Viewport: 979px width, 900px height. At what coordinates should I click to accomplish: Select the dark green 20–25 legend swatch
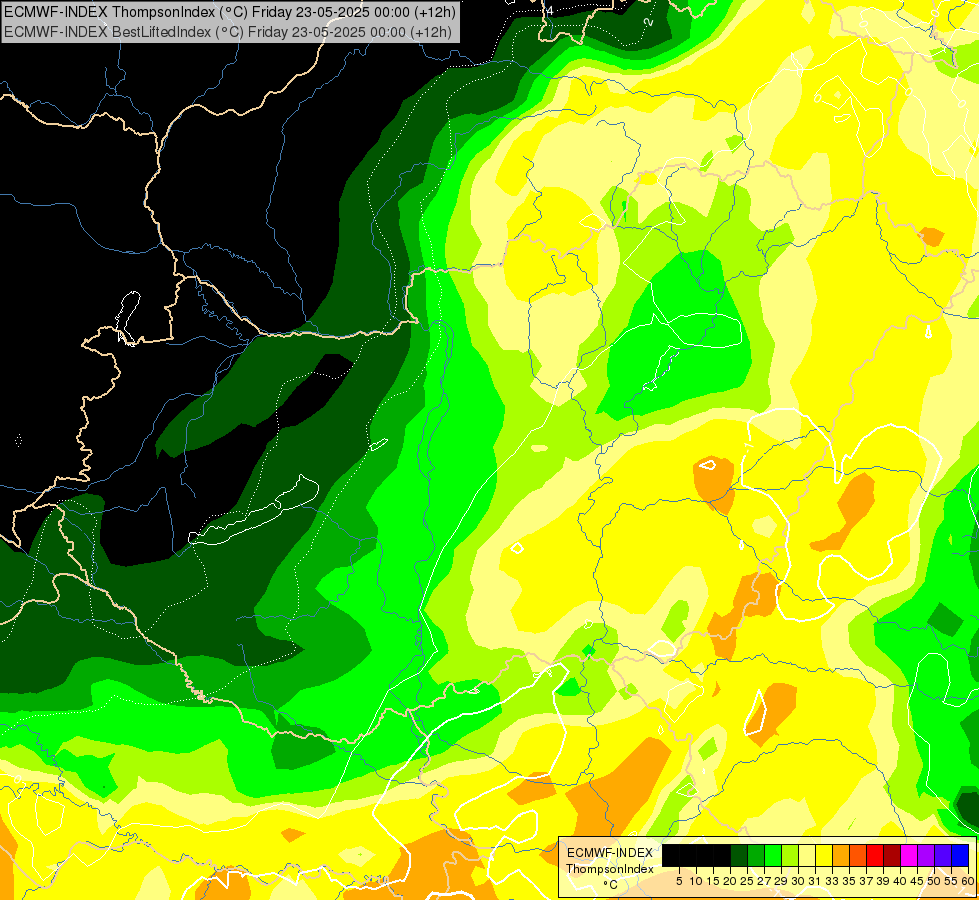click(739, 855)
